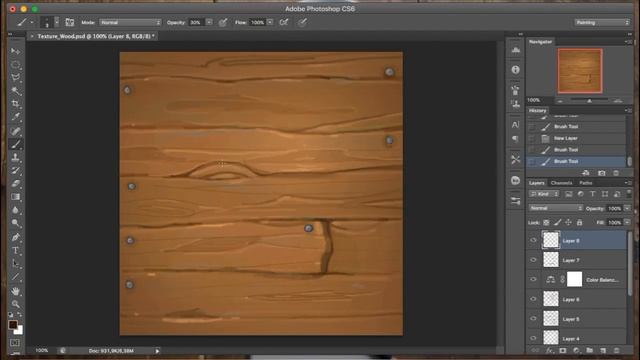Open the Flow slider dropdown

click(270, 22)
